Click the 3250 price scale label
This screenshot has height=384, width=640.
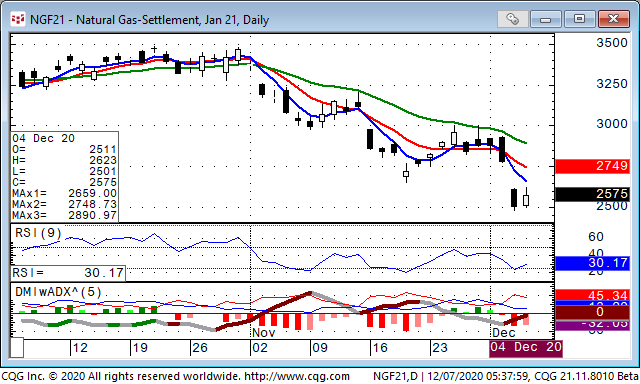tap(611, 84)
